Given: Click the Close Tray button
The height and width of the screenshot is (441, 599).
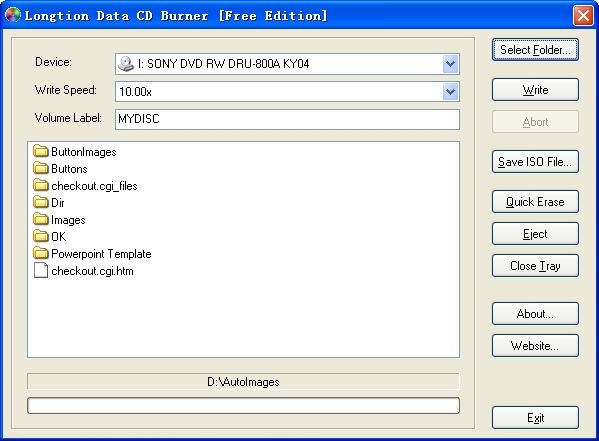Looking at the screenshot, I should point(535,266).
